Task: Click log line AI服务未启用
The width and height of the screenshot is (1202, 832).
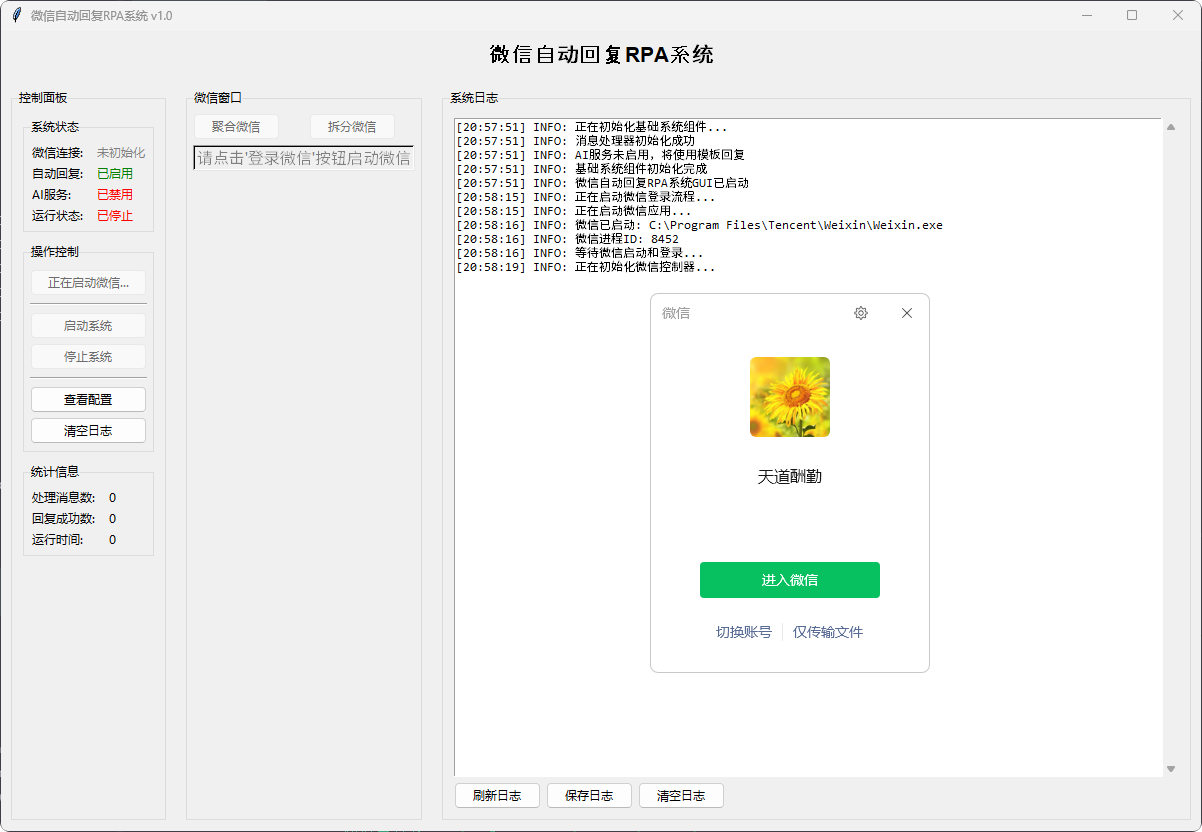Action: click(600, 155)
